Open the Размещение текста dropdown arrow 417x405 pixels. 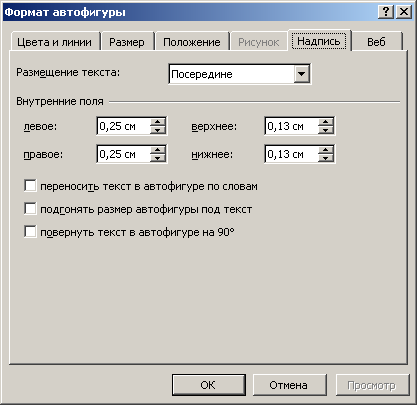(302, 74)
